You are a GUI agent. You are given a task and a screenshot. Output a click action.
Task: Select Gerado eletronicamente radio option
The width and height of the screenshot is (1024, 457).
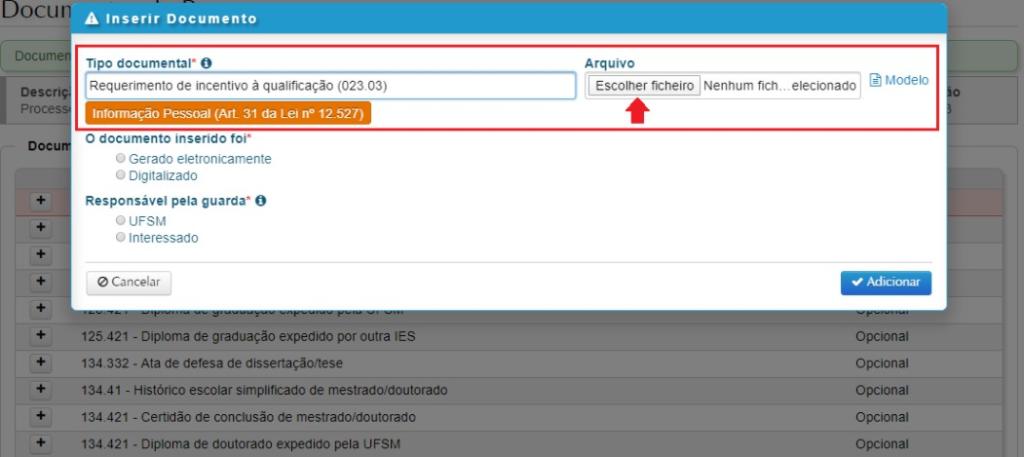point(121,159)
